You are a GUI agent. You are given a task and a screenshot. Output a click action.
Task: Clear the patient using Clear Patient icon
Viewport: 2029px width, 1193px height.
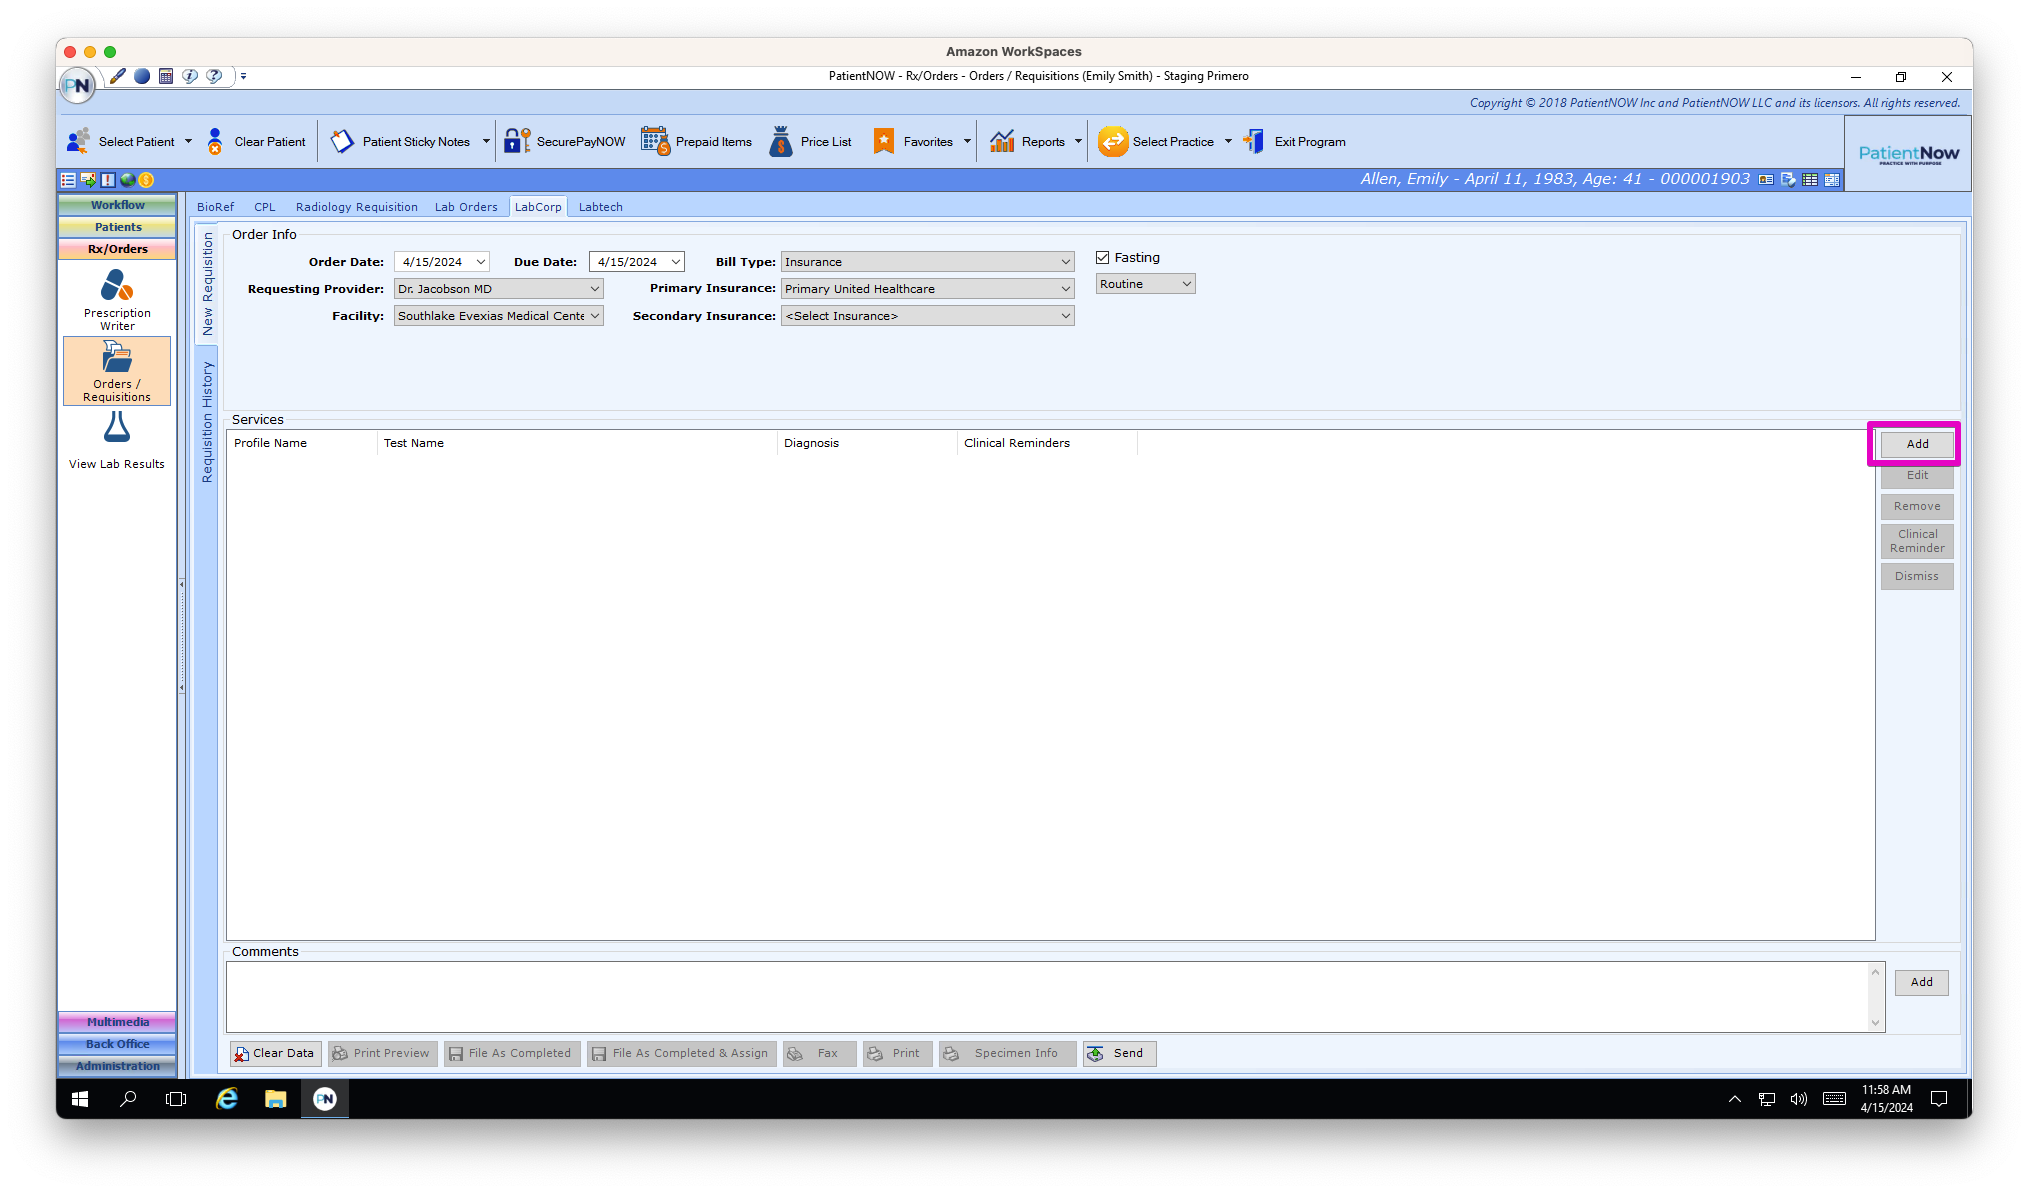pyautogui.click(x=216, y=140)
